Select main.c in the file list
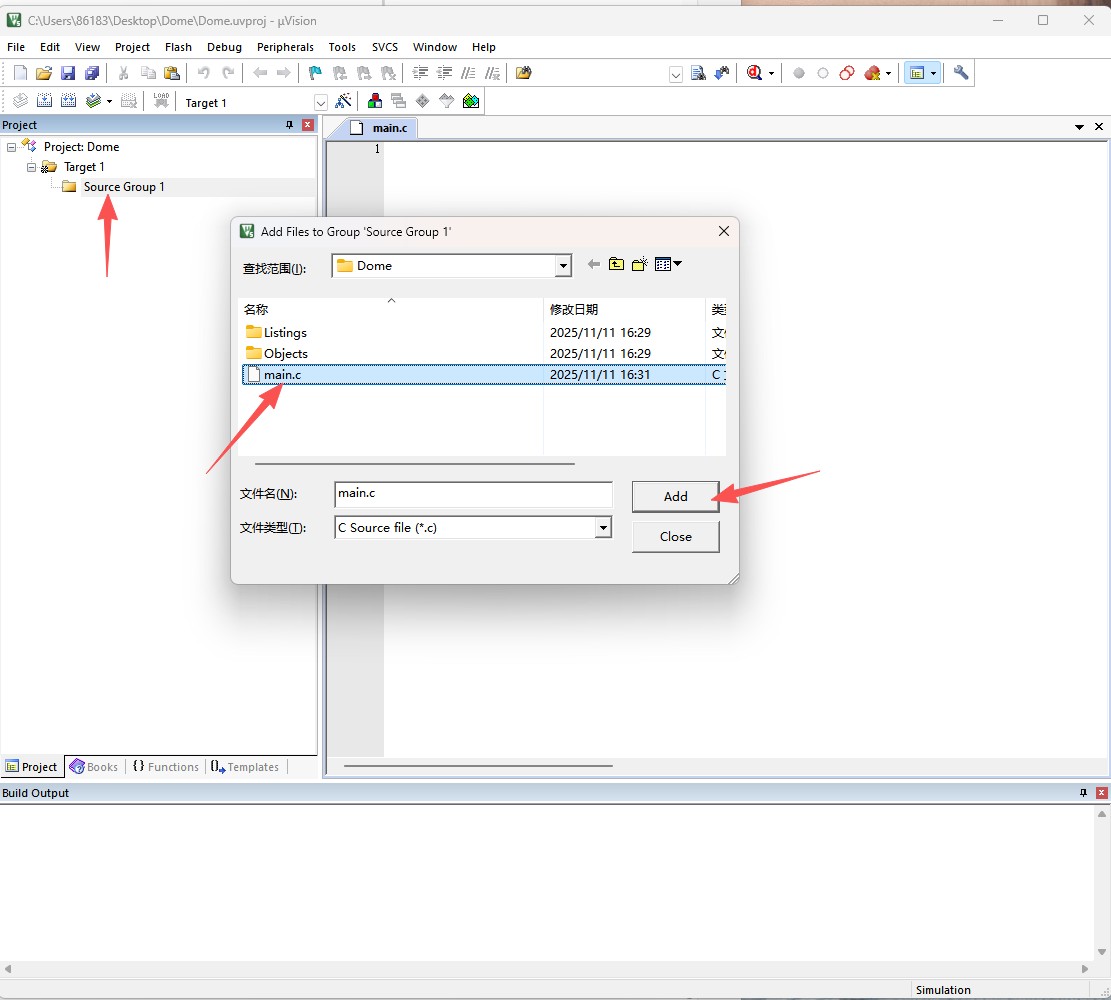This screenshot has width=1111, height=1000. (x=282, y=375)
